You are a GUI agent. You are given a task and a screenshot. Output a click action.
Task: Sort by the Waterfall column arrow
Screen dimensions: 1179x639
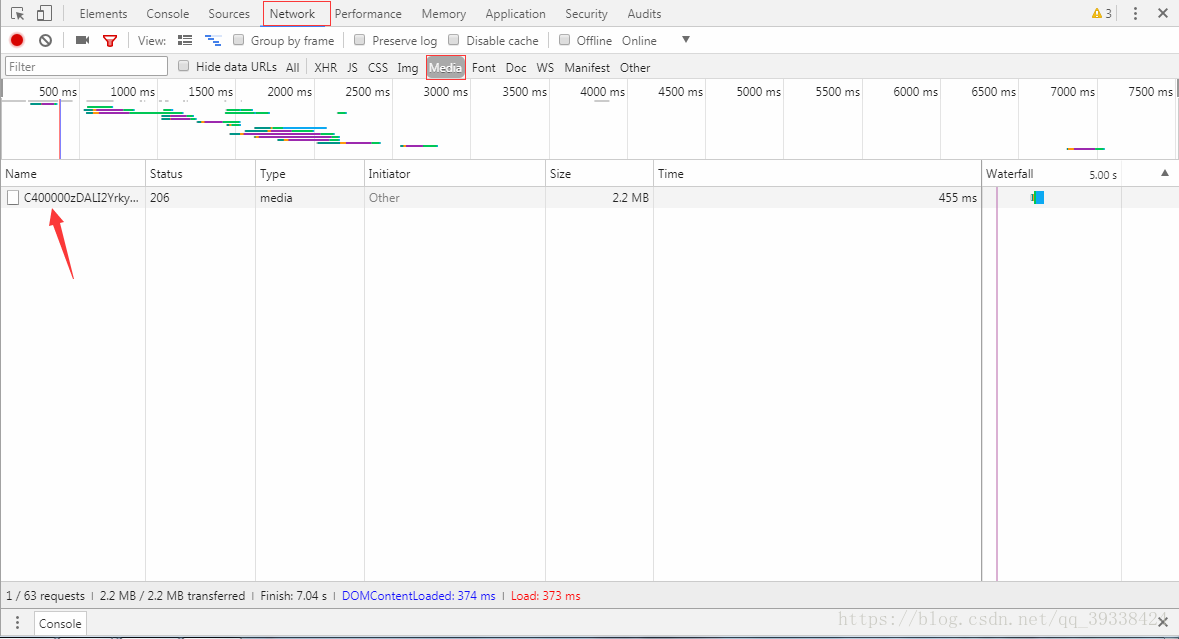tap(1165, 173)
